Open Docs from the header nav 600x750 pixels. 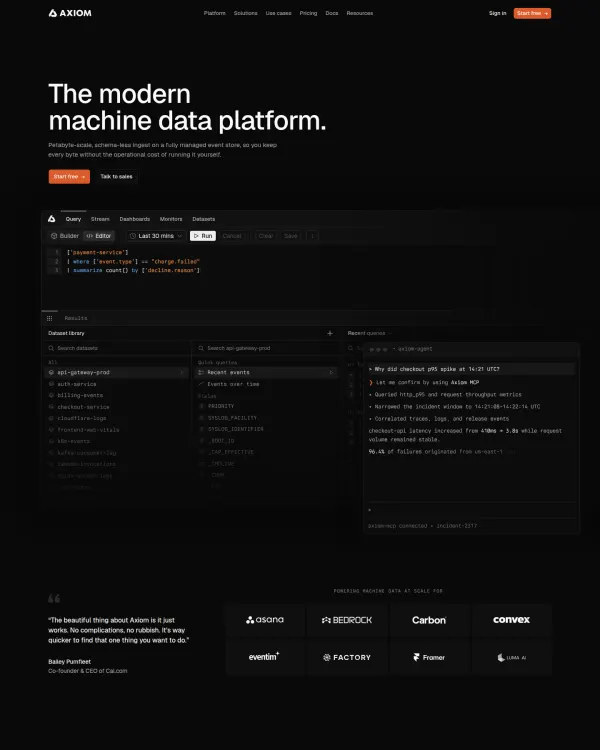(332, 13)
